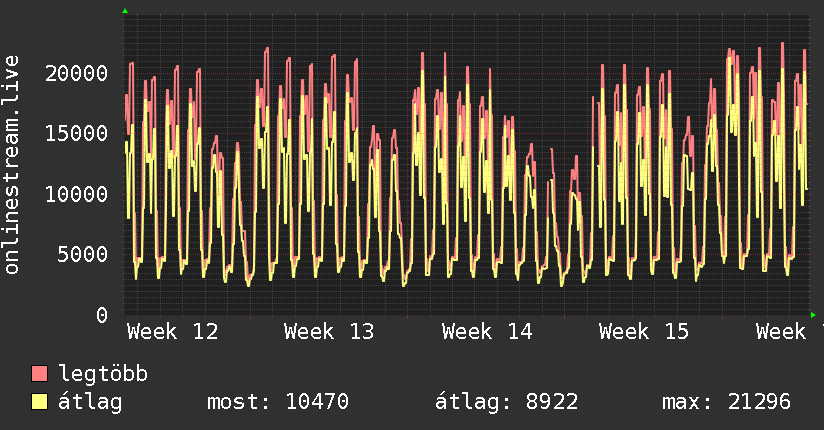Click the 5000 y-axis tick label
The height and width of the screenshot is (430, 824).
(x=83, y=254)
